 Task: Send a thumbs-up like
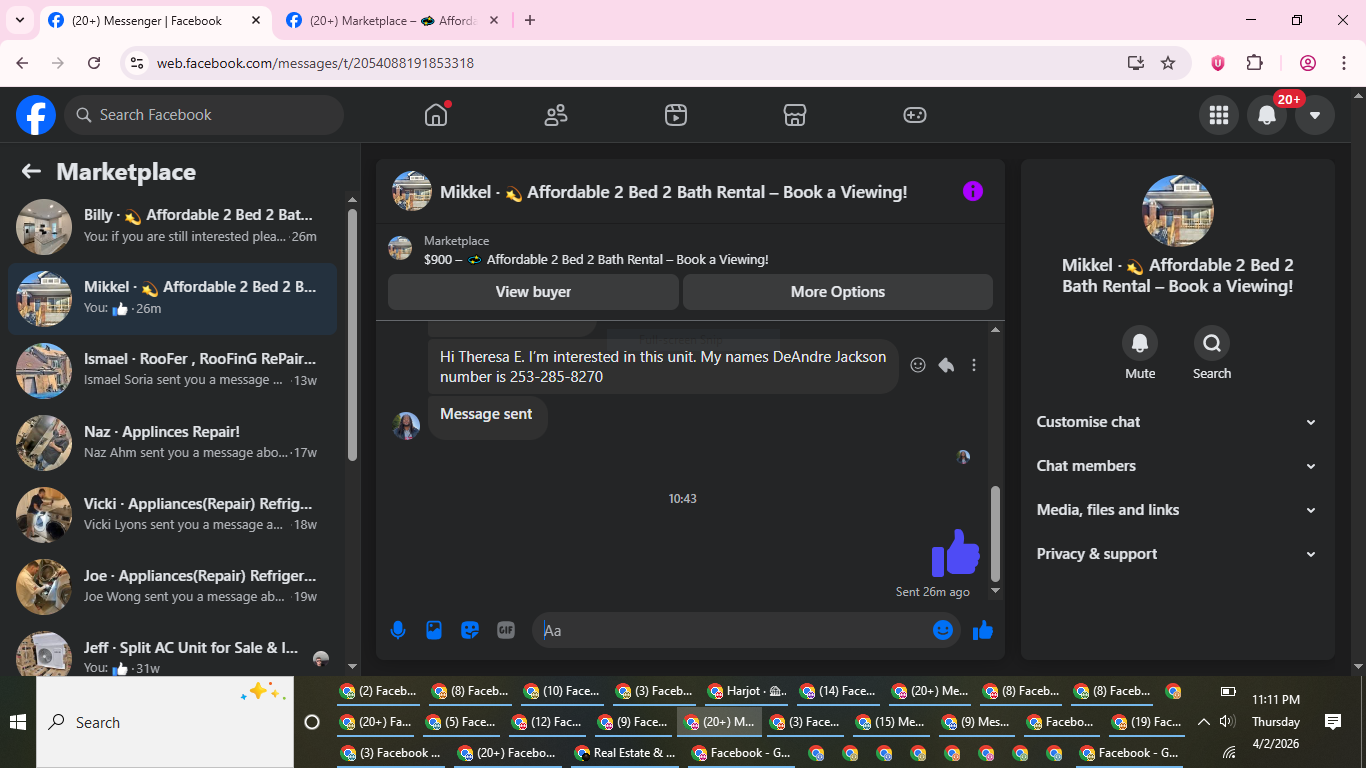(x=983, y=630)
